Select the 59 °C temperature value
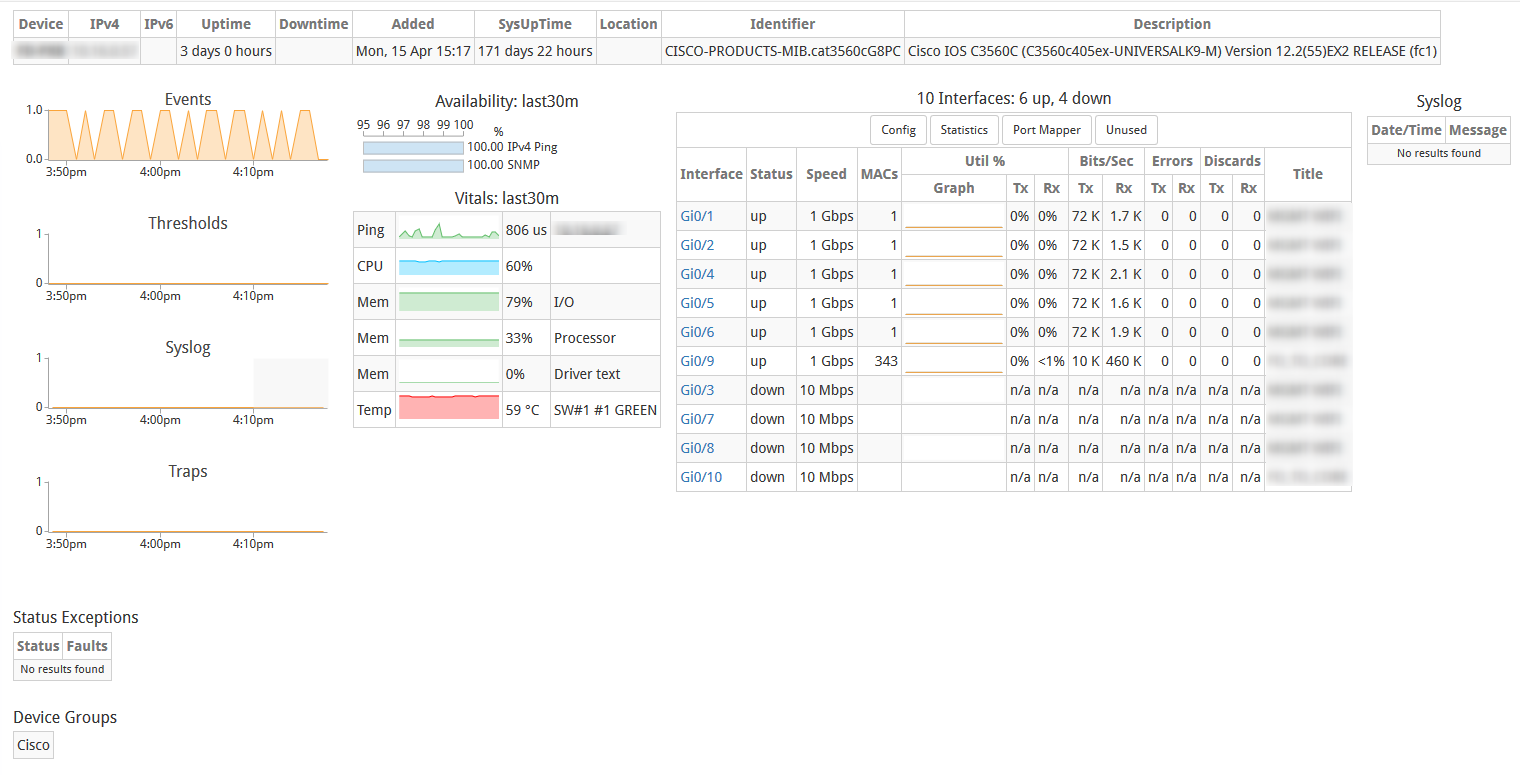 point(522,410)
